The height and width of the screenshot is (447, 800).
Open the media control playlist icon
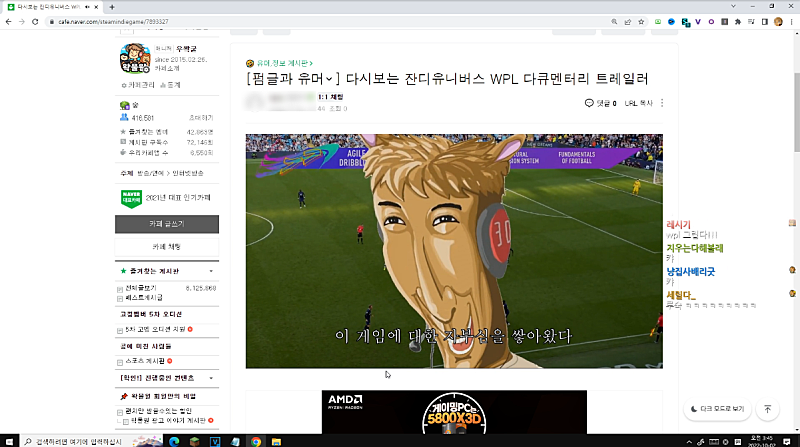coord(751,22)
